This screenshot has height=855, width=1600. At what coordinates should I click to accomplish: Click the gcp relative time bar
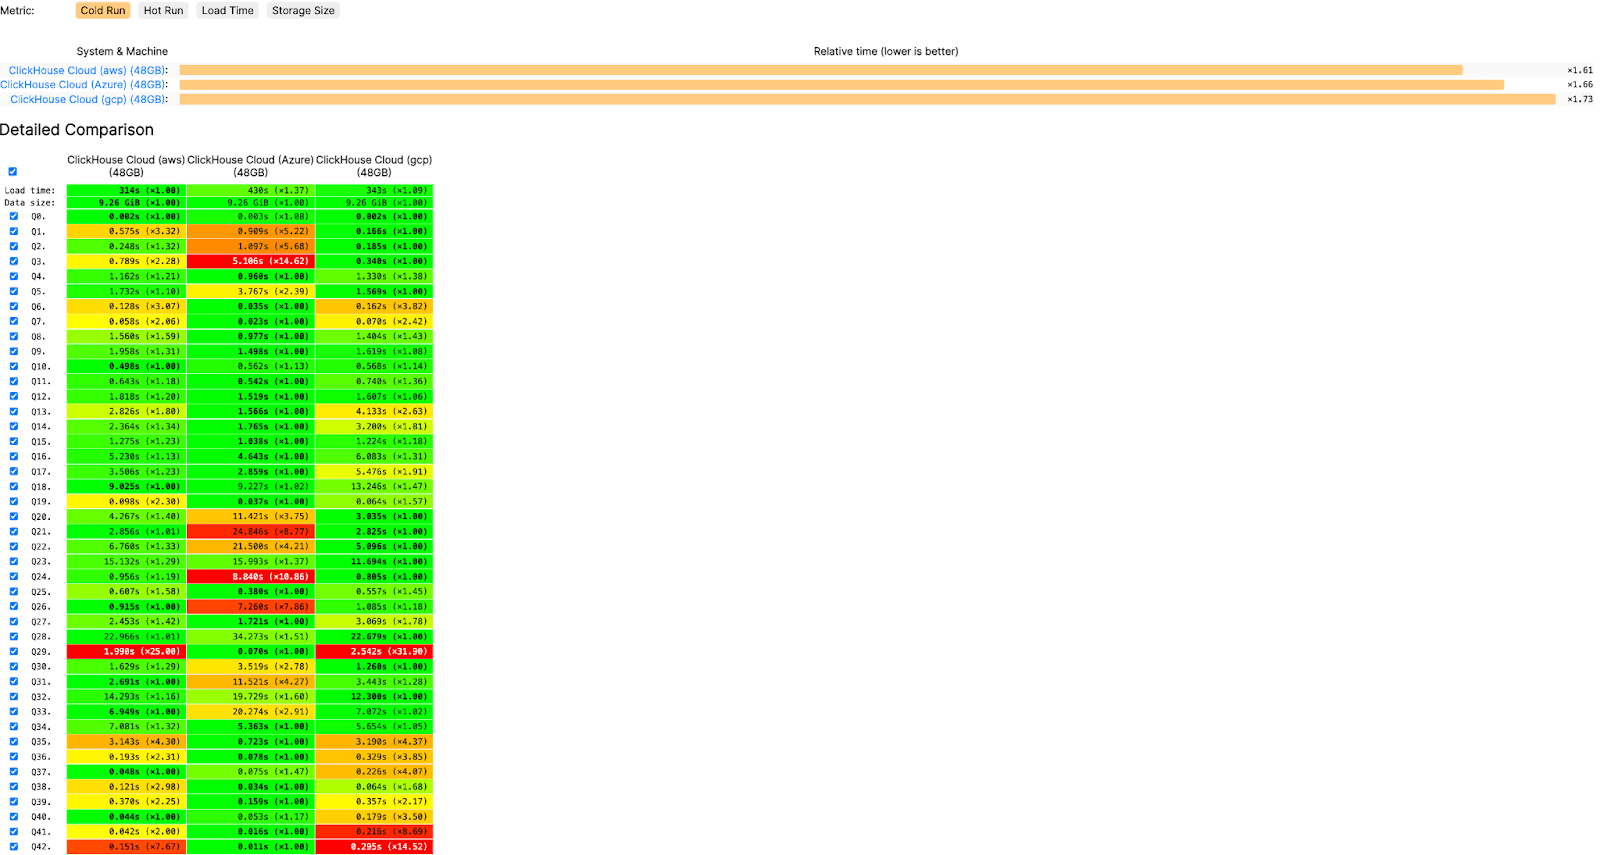(866, 100)
